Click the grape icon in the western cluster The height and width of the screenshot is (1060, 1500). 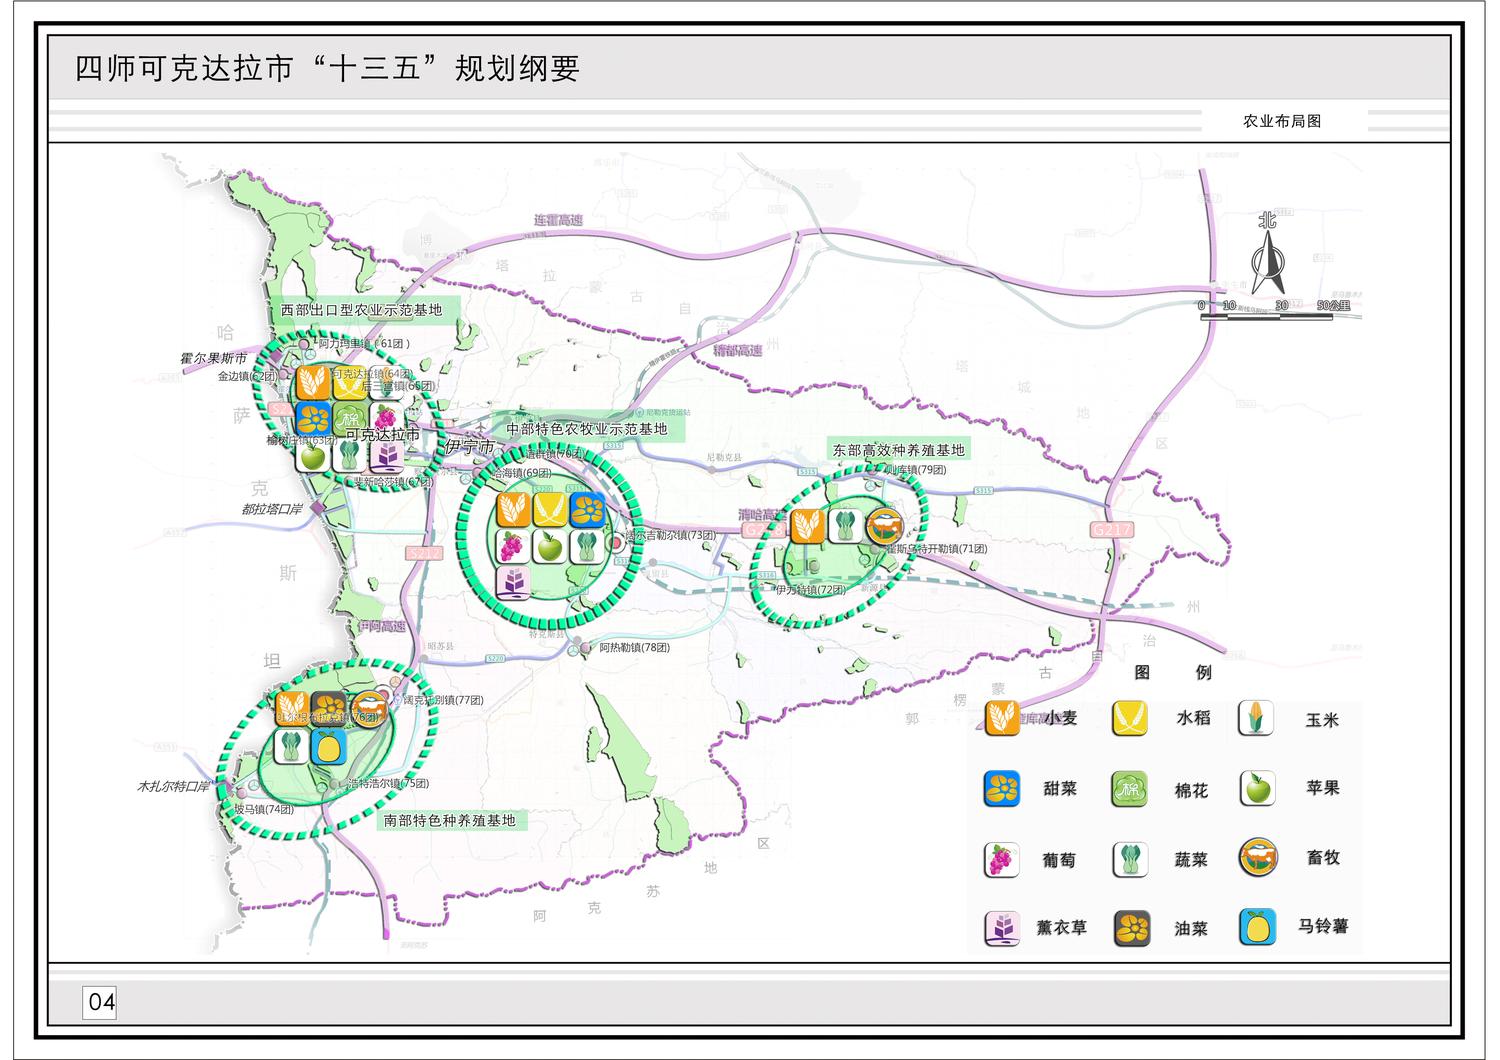click(x=386, y=418)
